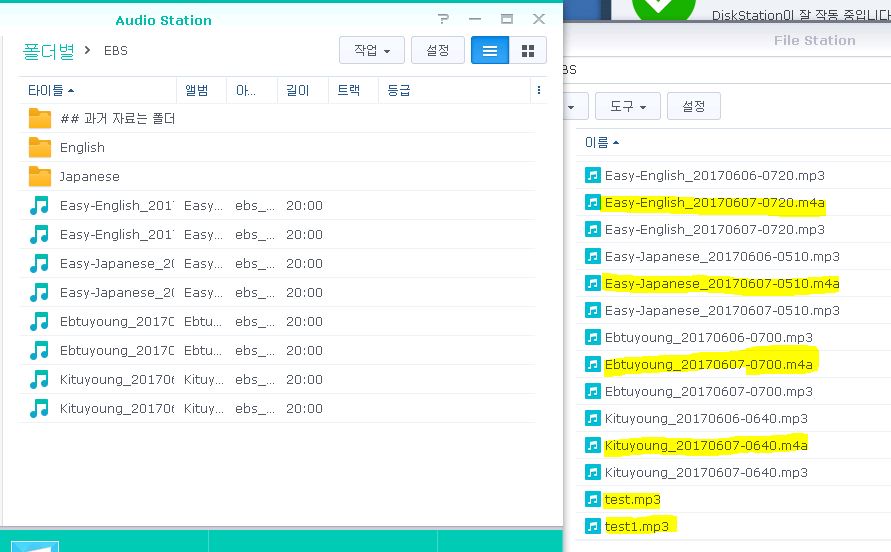Select Easy-Japanese_20170607-0510.mp3 file icon
Screen dimensions: 891x552
(593, 310)
